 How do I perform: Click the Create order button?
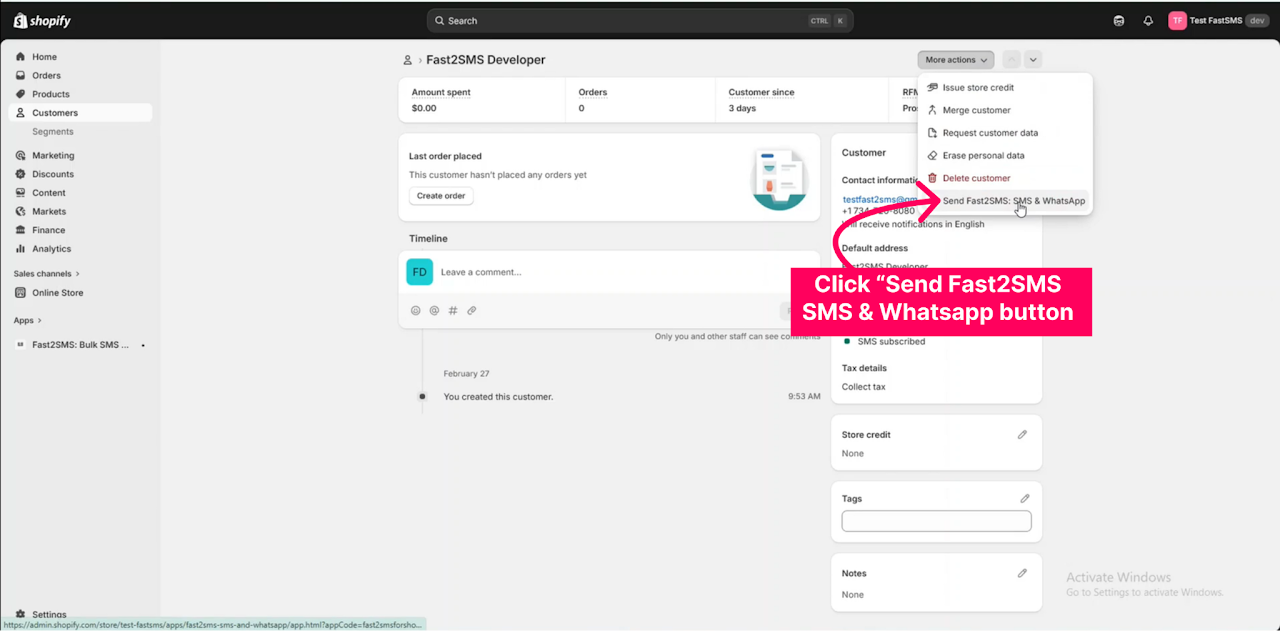[440, 196]
